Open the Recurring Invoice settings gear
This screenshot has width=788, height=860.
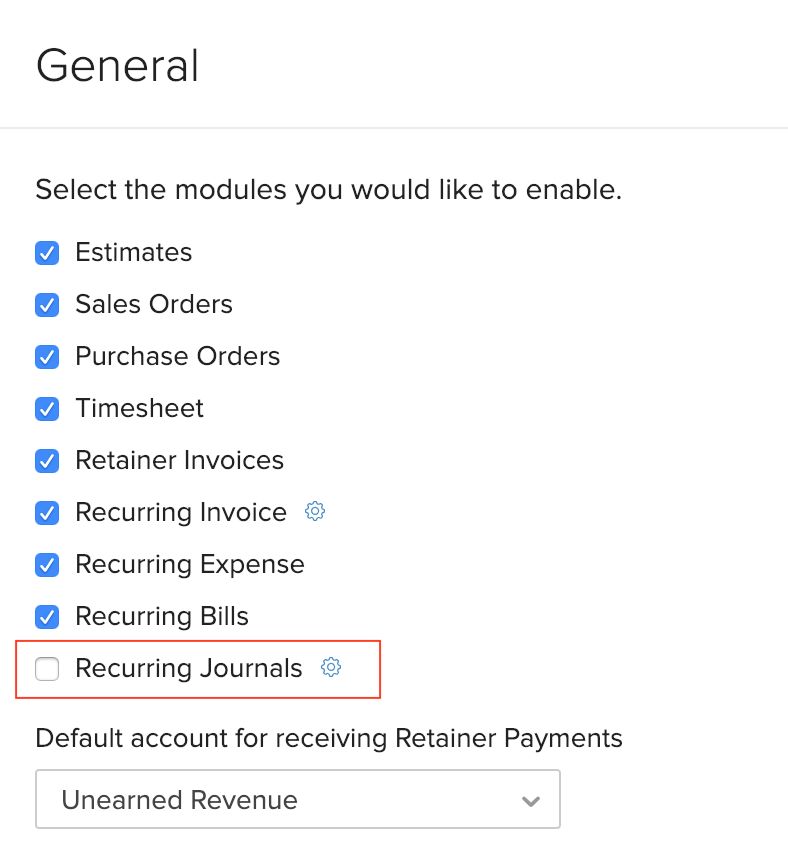click(315, 512)
